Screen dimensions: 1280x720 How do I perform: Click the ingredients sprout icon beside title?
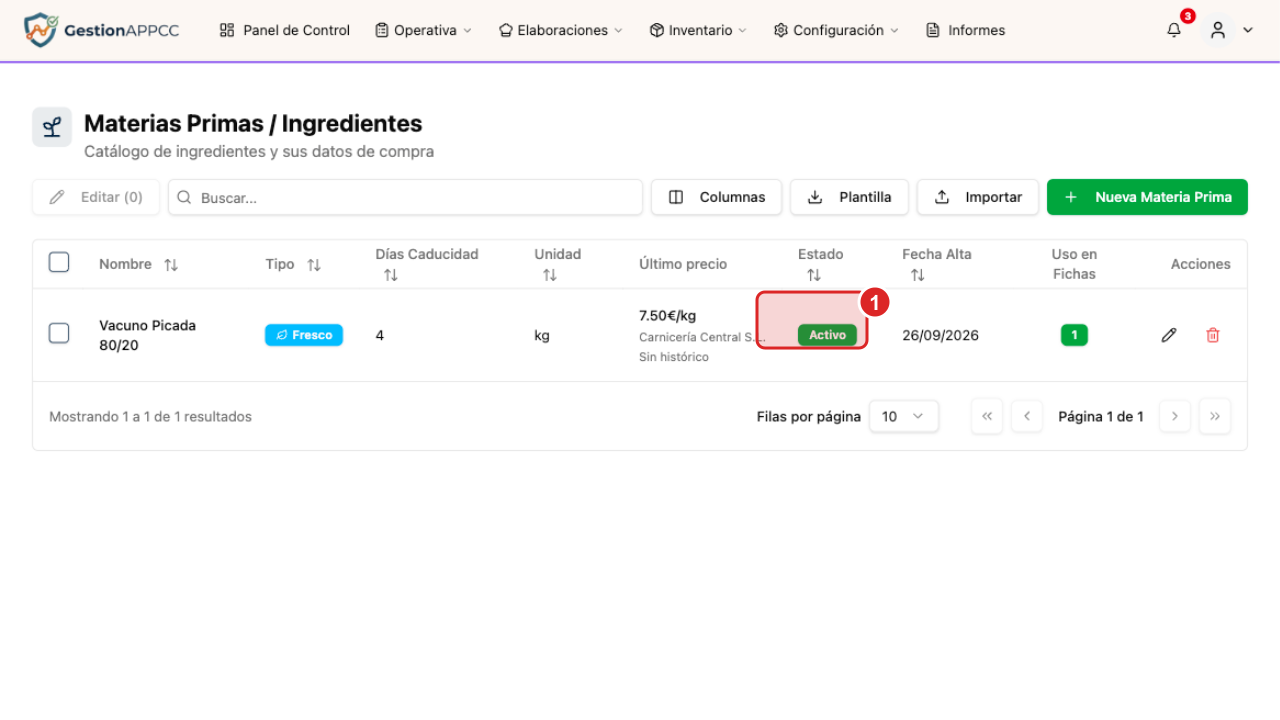(x=52, y=127)
